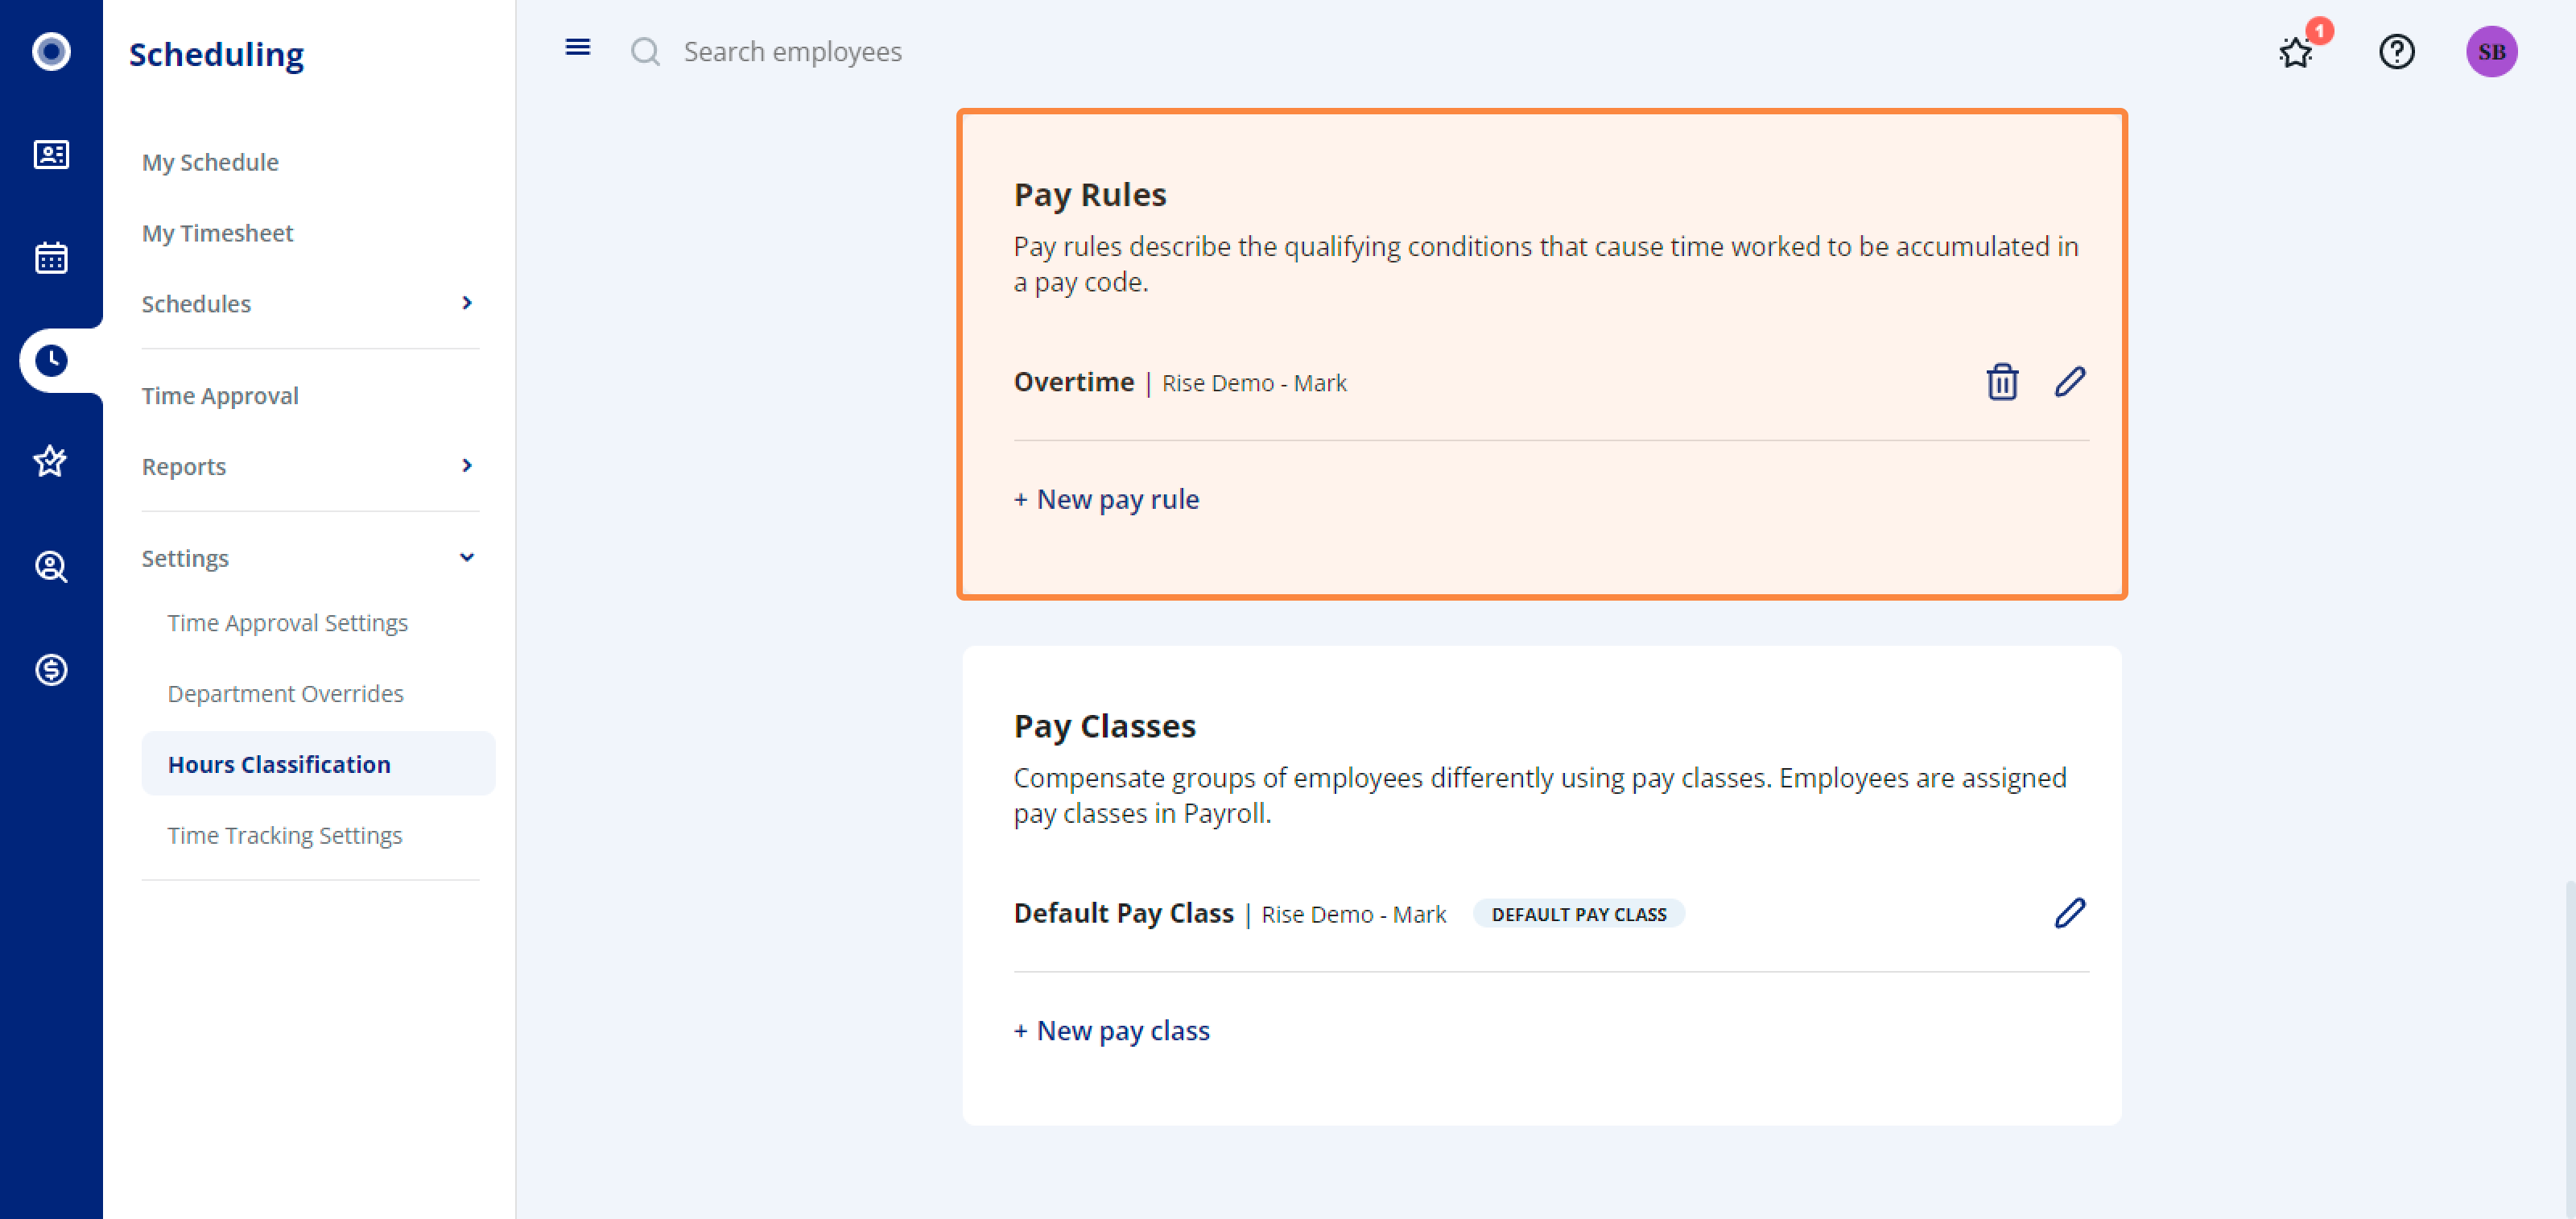Expand the Reports submenu chevron
This screenshot has width=2576, height=1219.
[467, 466]
